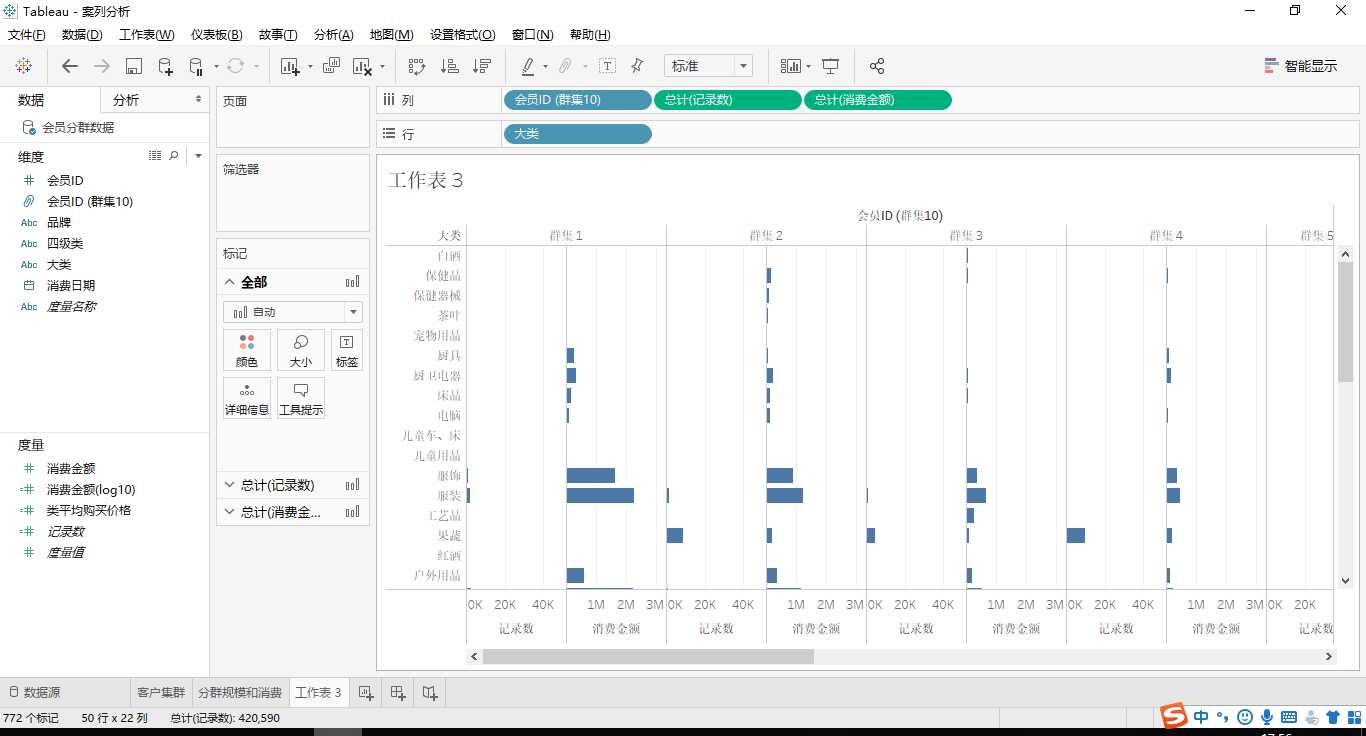Click the undo back arrow

coord(70,66)
